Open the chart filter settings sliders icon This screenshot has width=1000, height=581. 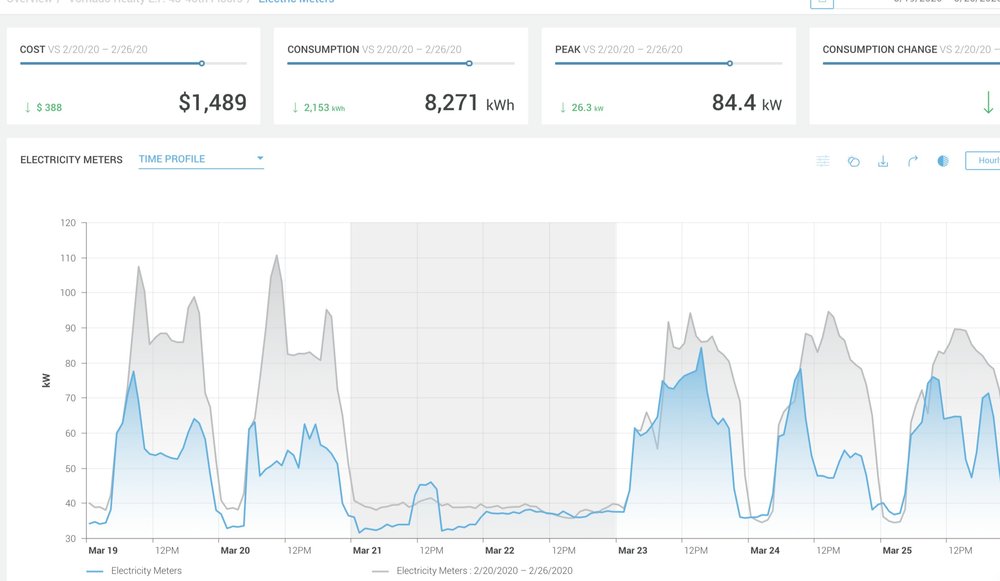coord(823,161)
